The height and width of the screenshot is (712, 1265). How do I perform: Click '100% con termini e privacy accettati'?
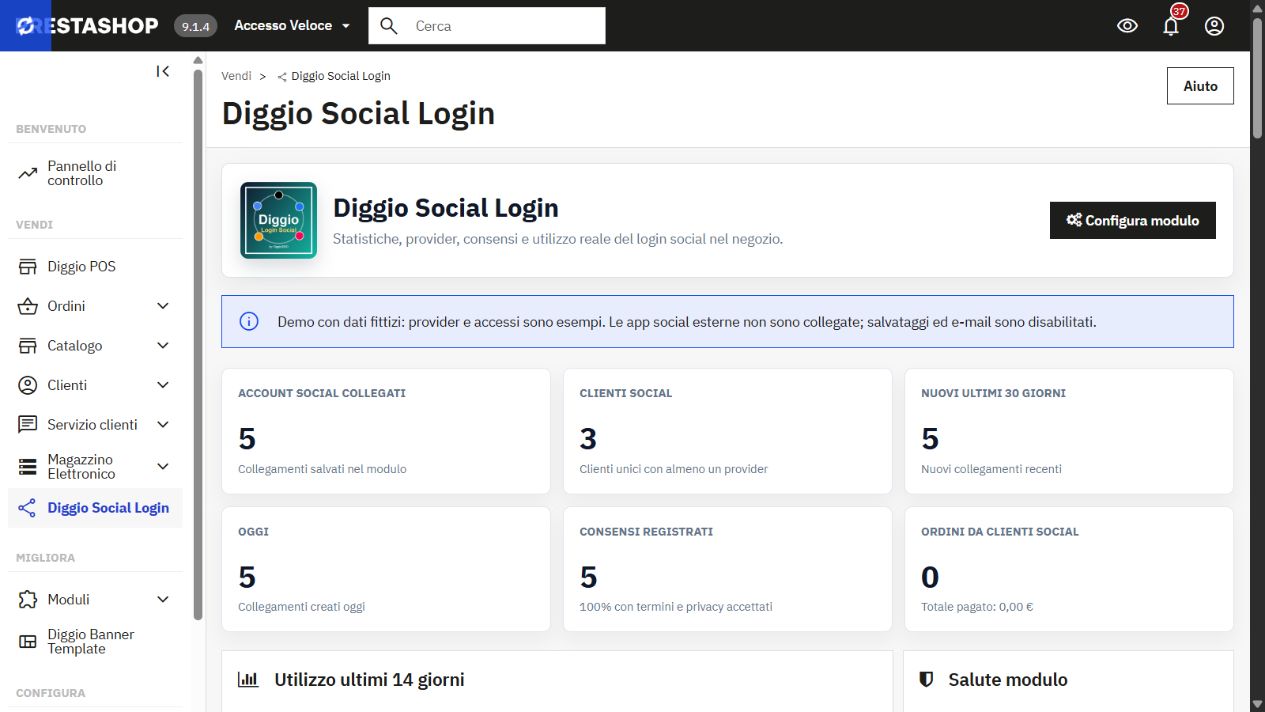click(676, 607)
